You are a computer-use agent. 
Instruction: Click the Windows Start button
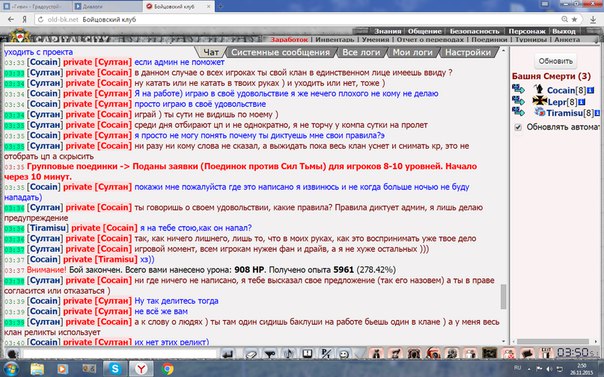coord(12,369)
